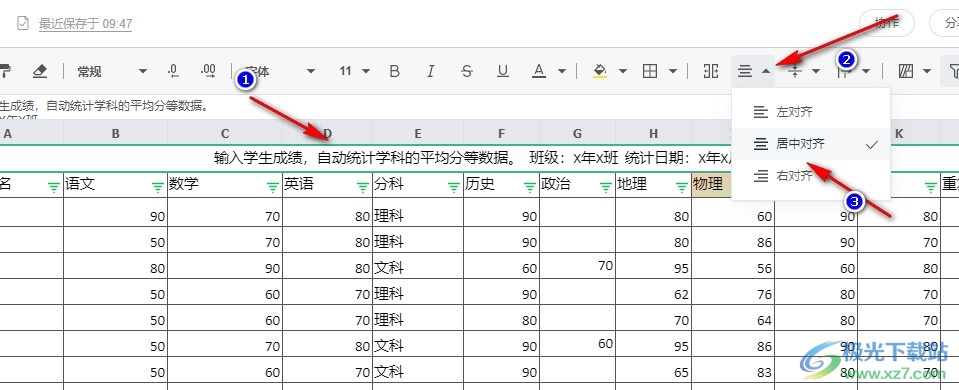Click the decrease decimal places icon

(x=173, y=72)
